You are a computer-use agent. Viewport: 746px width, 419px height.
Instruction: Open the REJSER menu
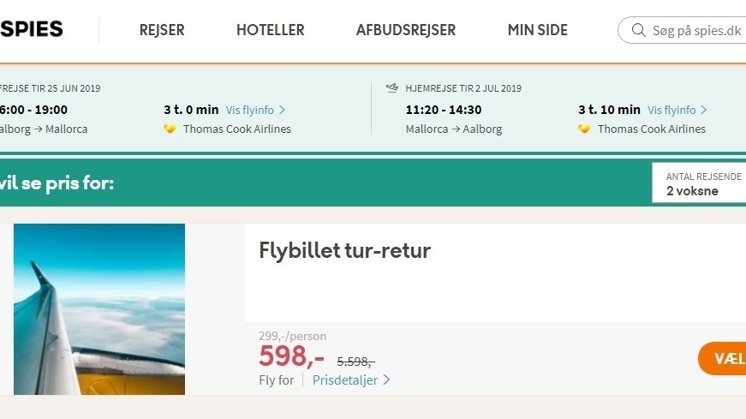coord(162,30)
